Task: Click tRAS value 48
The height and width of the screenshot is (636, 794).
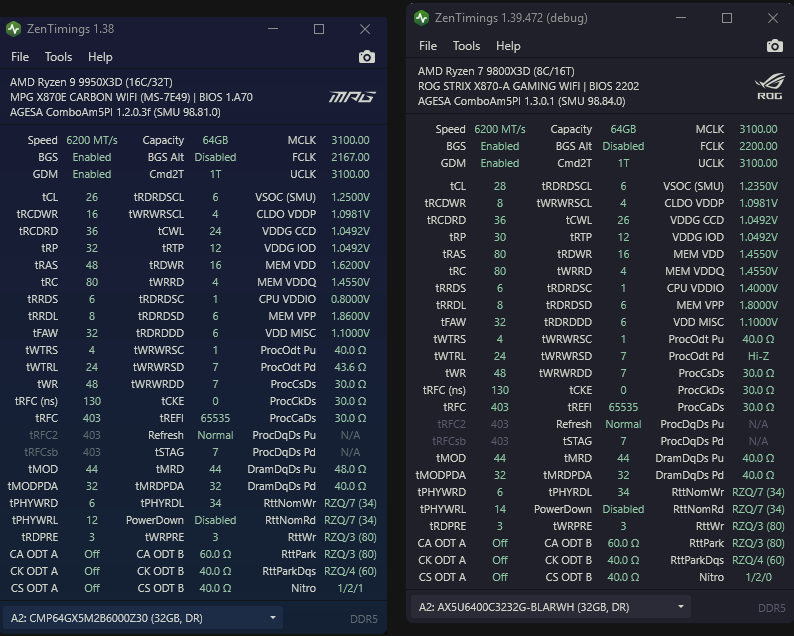Action: click(x=92, y=265)
